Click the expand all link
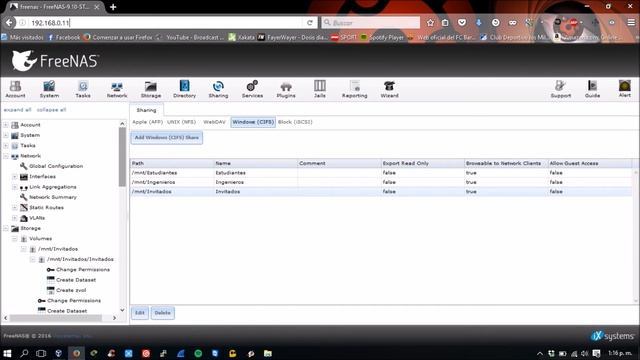This screenshot has height=360, width=640. (18, 110)
